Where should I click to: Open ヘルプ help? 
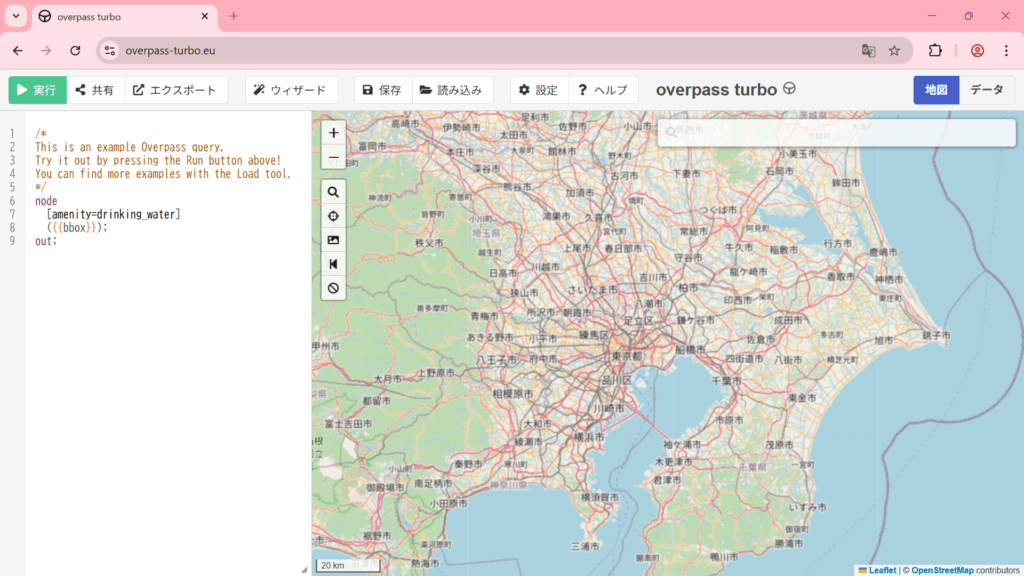click(603, 90)
